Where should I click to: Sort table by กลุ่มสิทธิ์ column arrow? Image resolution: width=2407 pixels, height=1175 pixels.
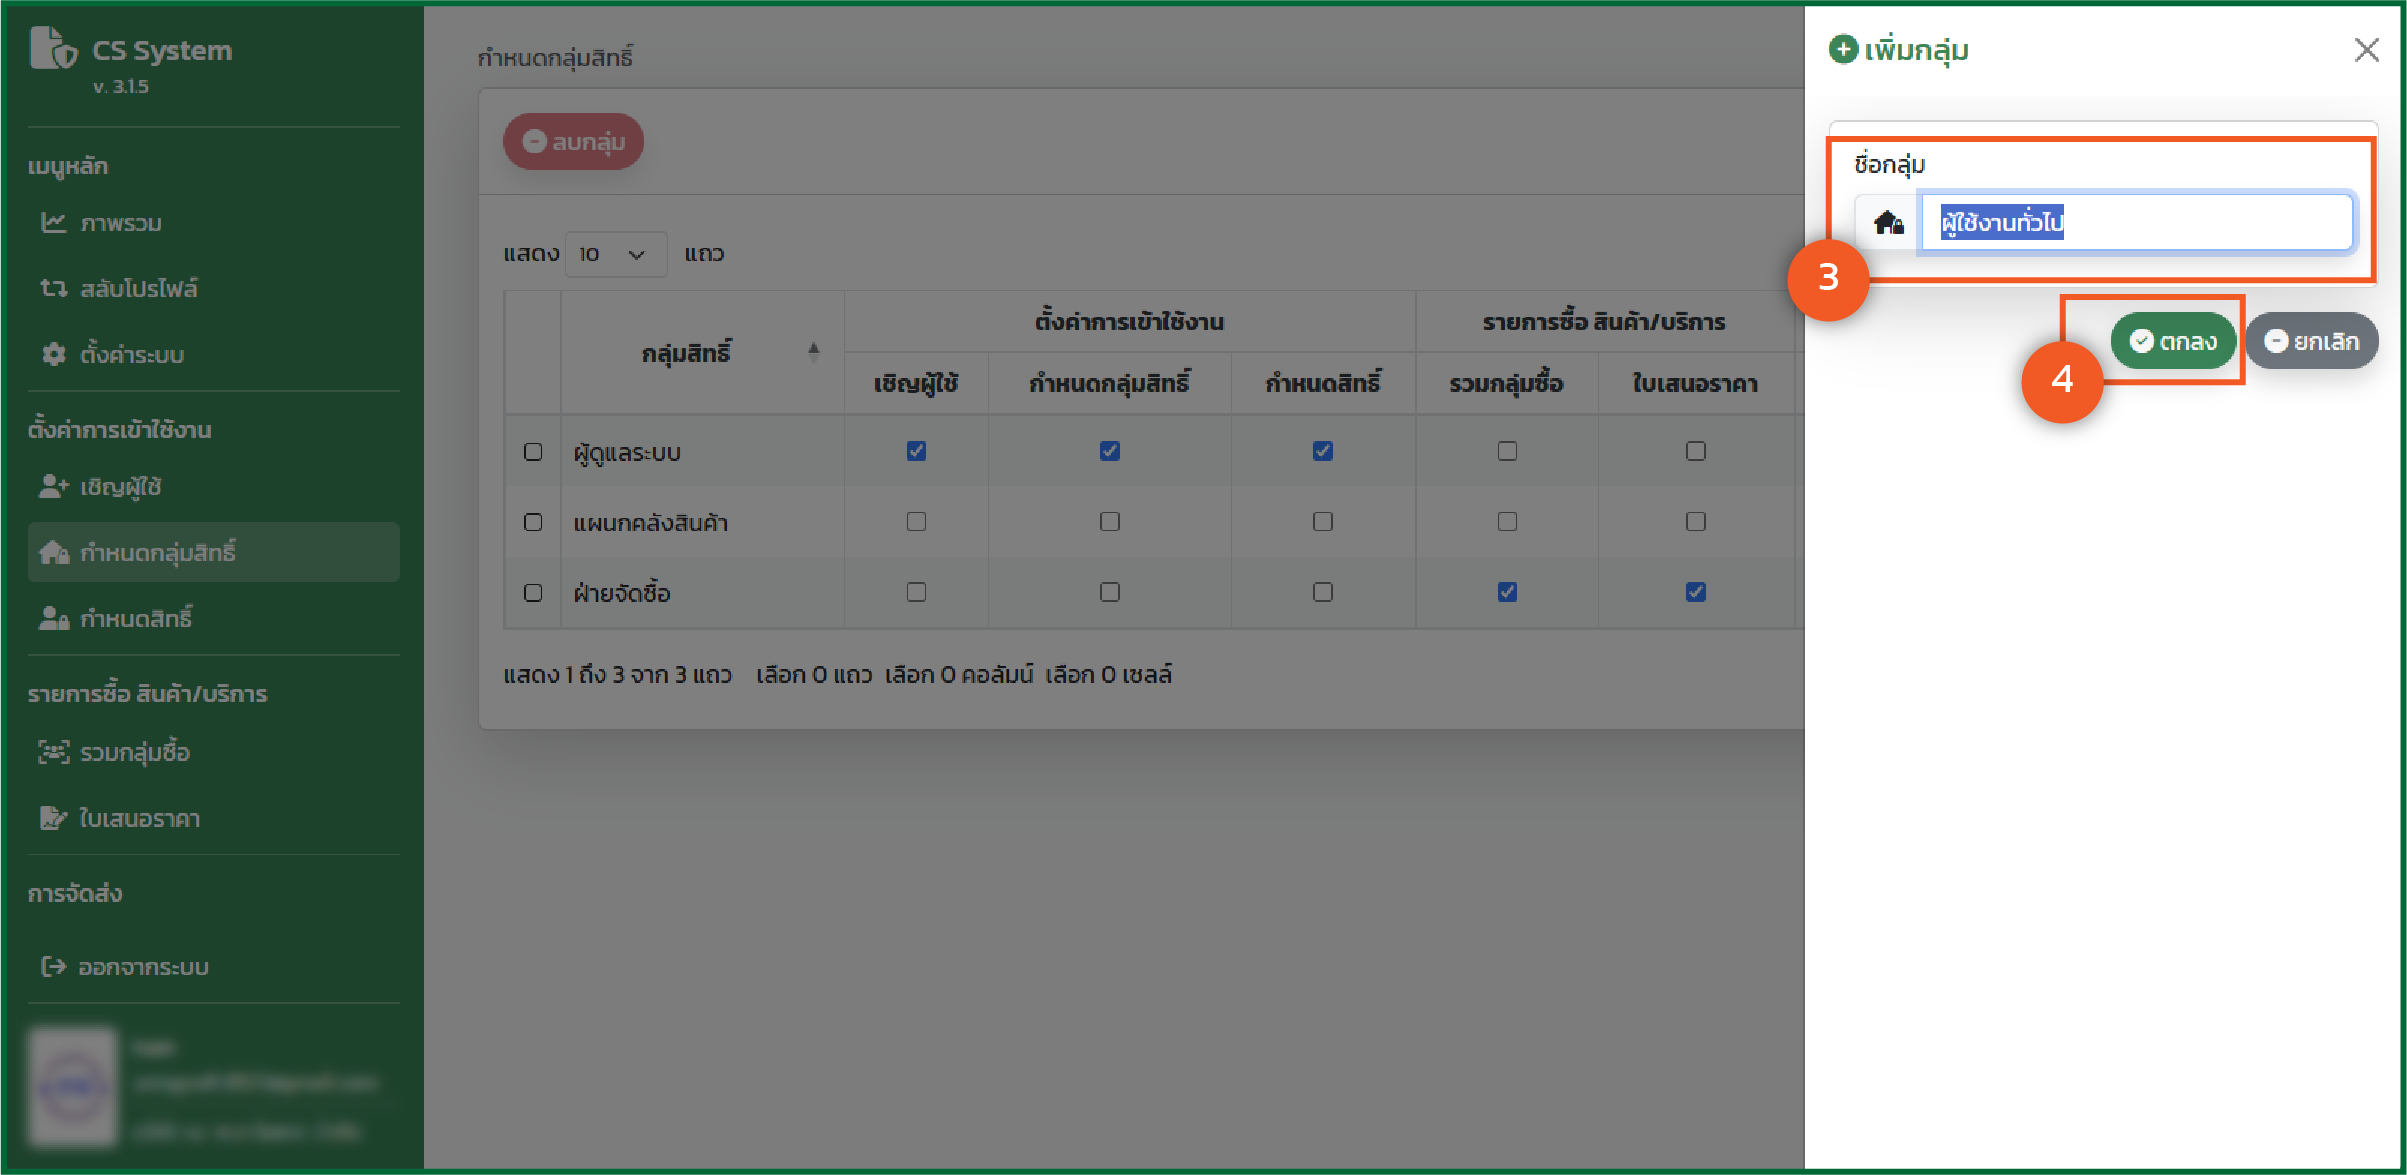click(813, 351)
